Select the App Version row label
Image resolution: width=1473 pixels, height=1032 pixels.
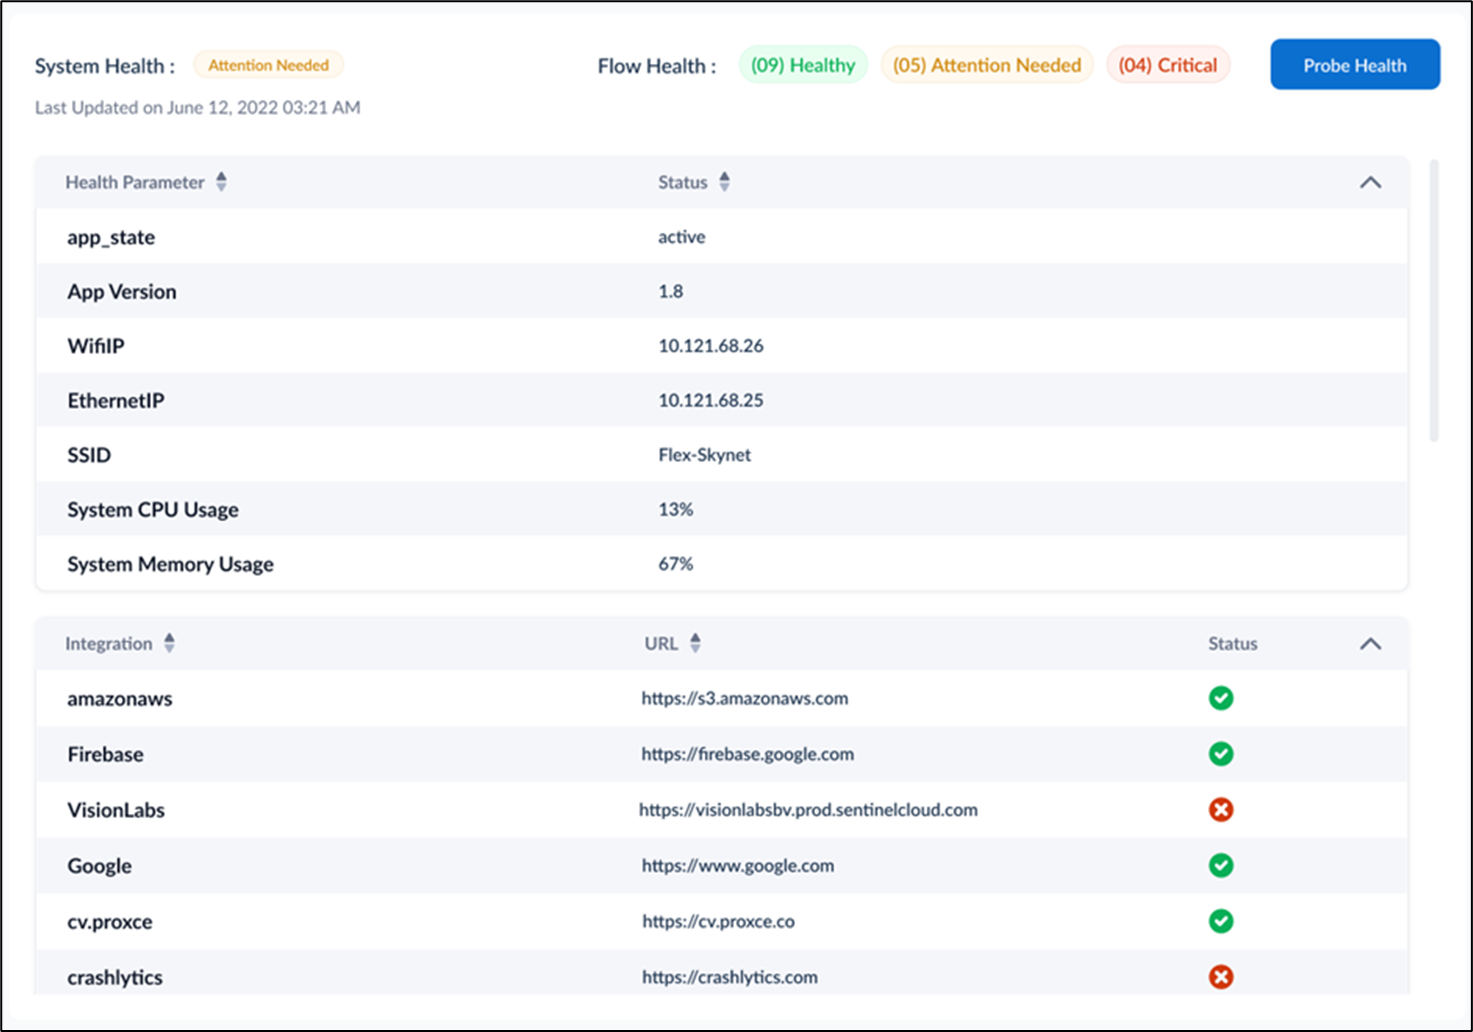click(x=122, y=291)
